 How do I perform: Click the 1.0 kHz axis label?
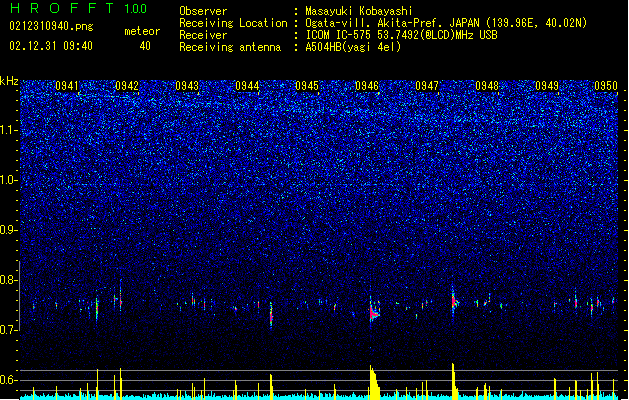9,180
